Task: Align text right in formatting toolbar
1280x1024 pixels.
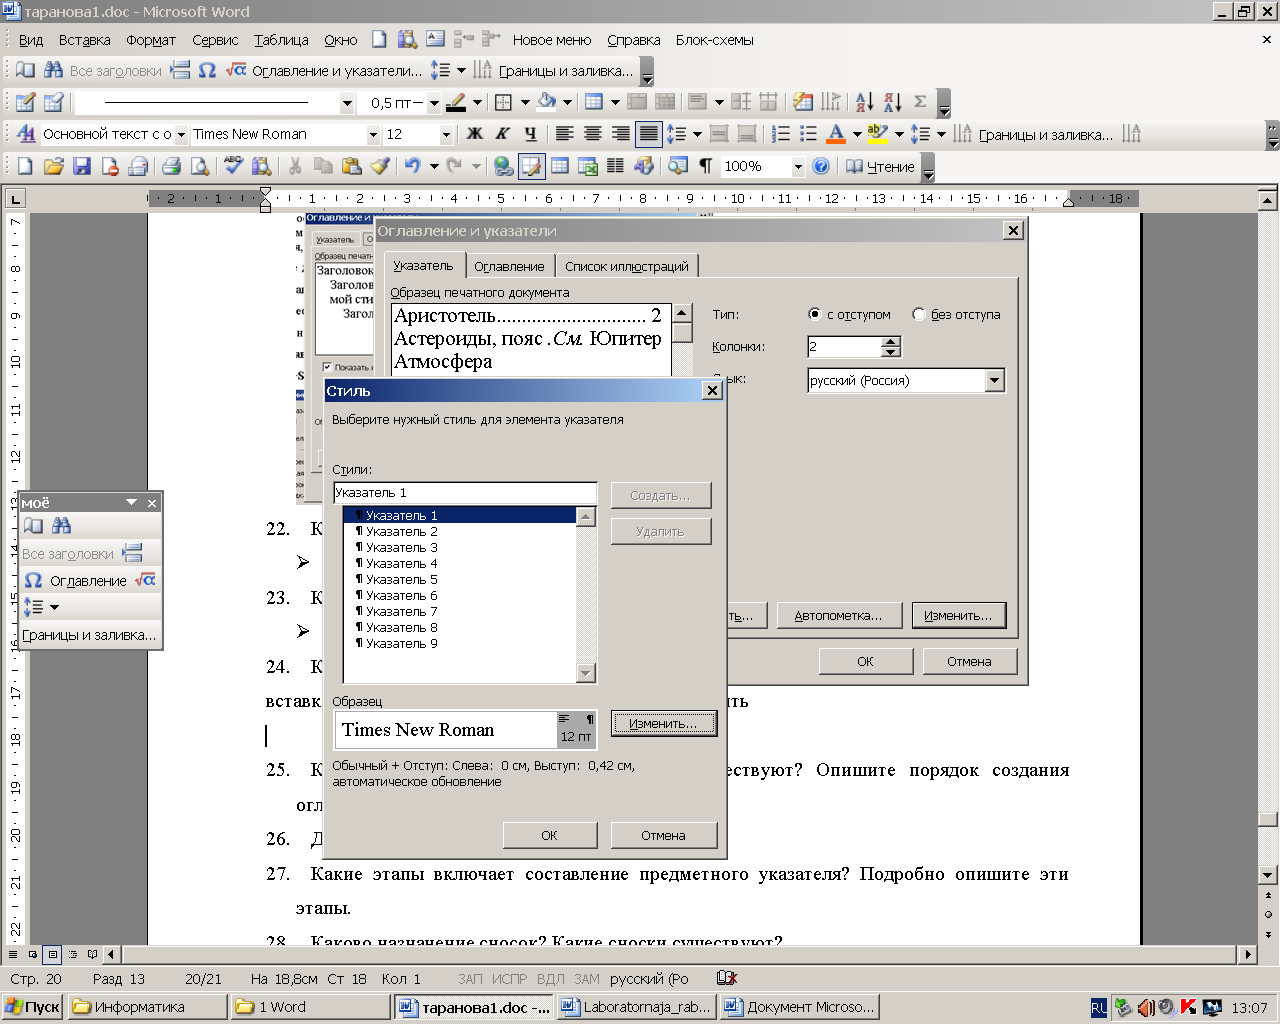Action: (x=621, y=134)
